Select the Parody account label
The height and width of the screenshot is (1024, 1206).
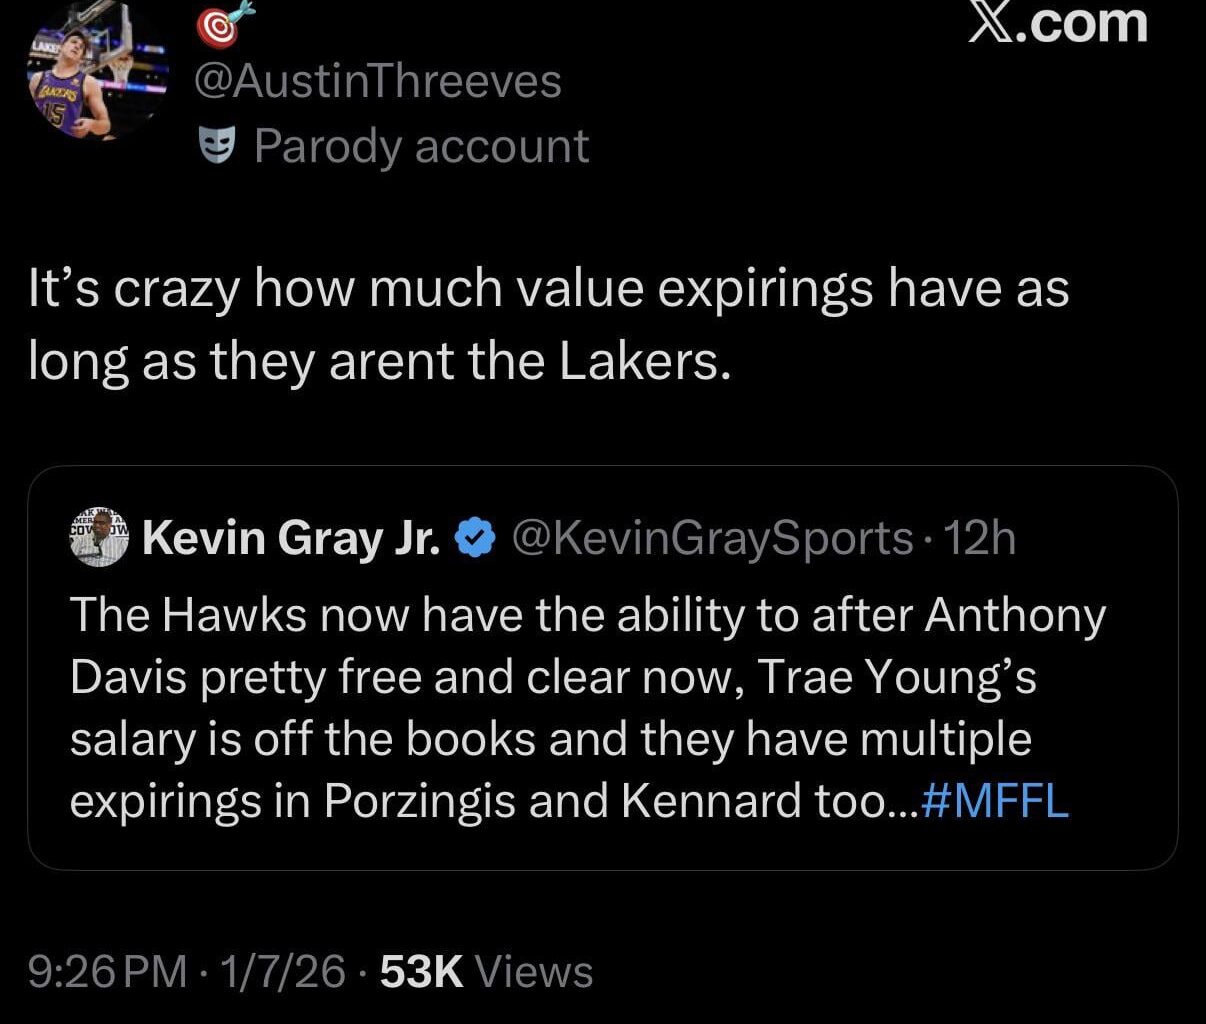(x=421, y=146)
